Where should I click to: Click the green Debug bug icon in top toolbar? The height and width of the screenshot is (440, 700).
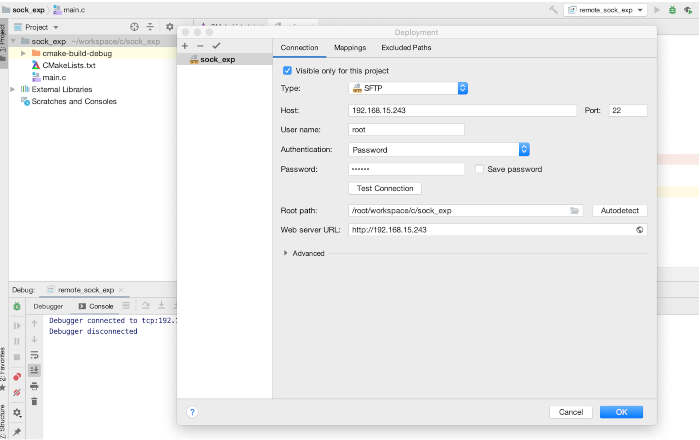click(672, 10)
